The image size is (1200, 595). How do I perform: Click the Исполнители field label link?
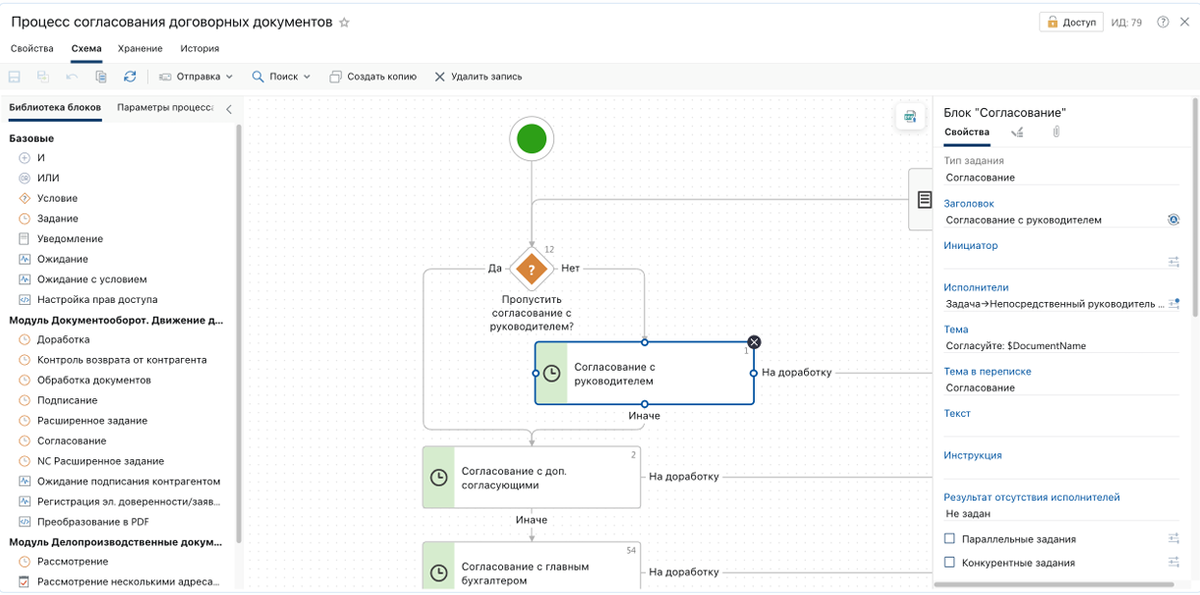(976, 287)
